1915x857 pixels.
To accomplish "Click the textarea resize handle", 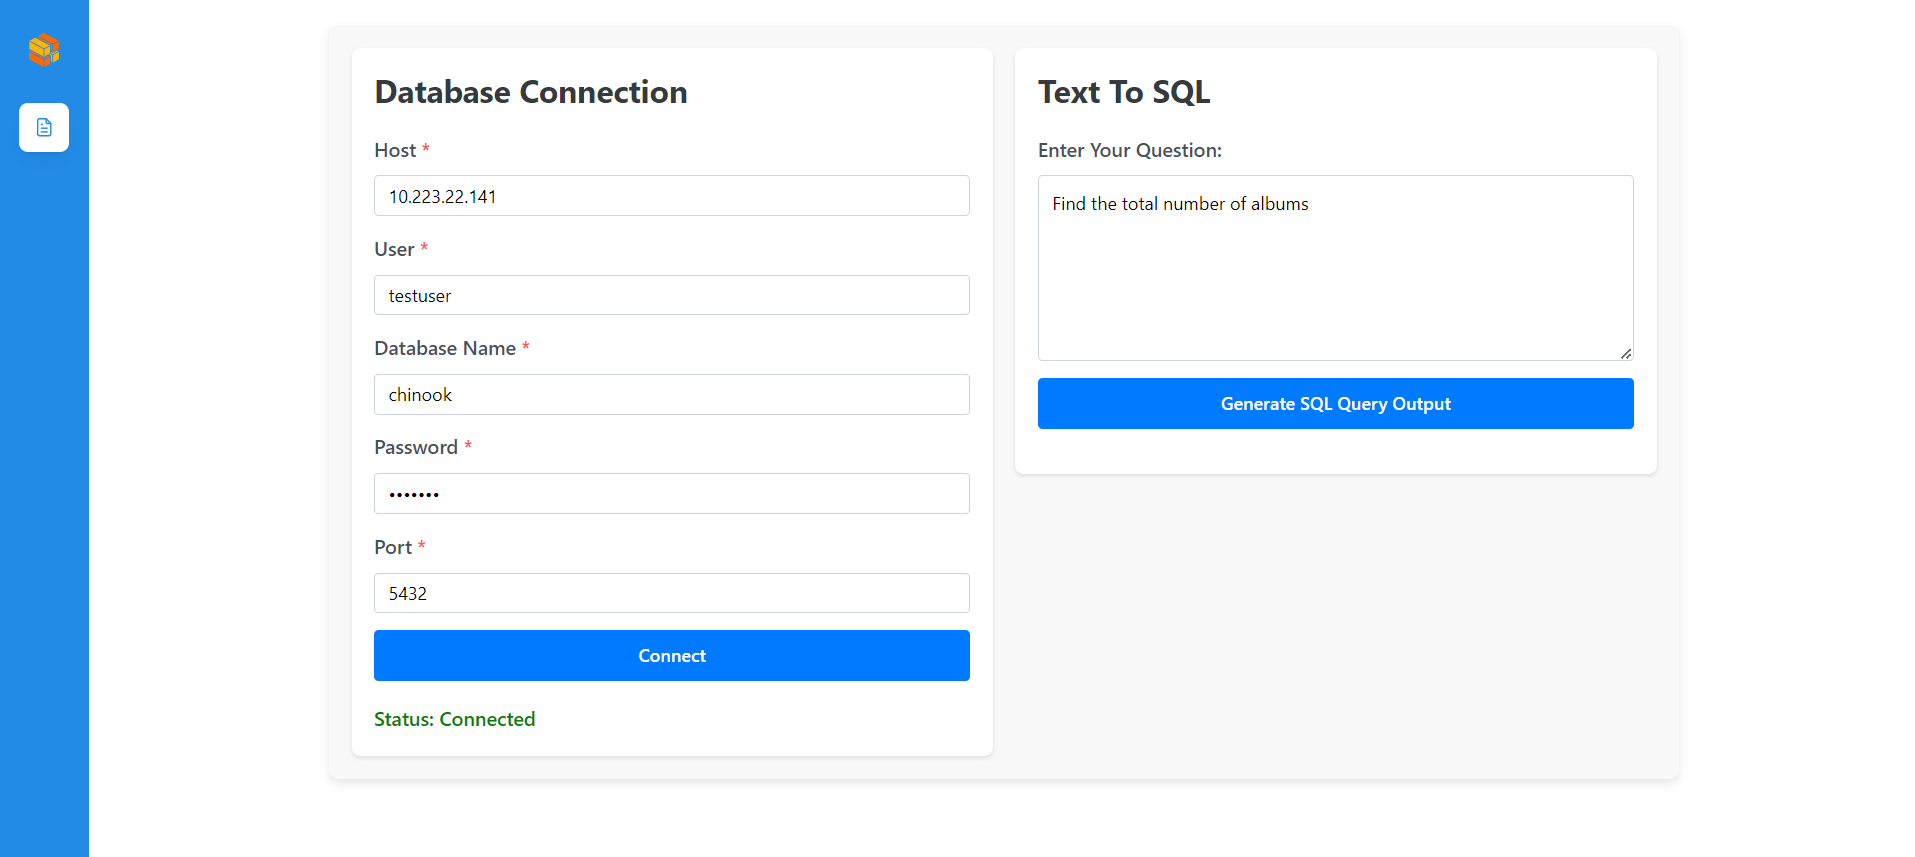I will [x=1626, y=352].
